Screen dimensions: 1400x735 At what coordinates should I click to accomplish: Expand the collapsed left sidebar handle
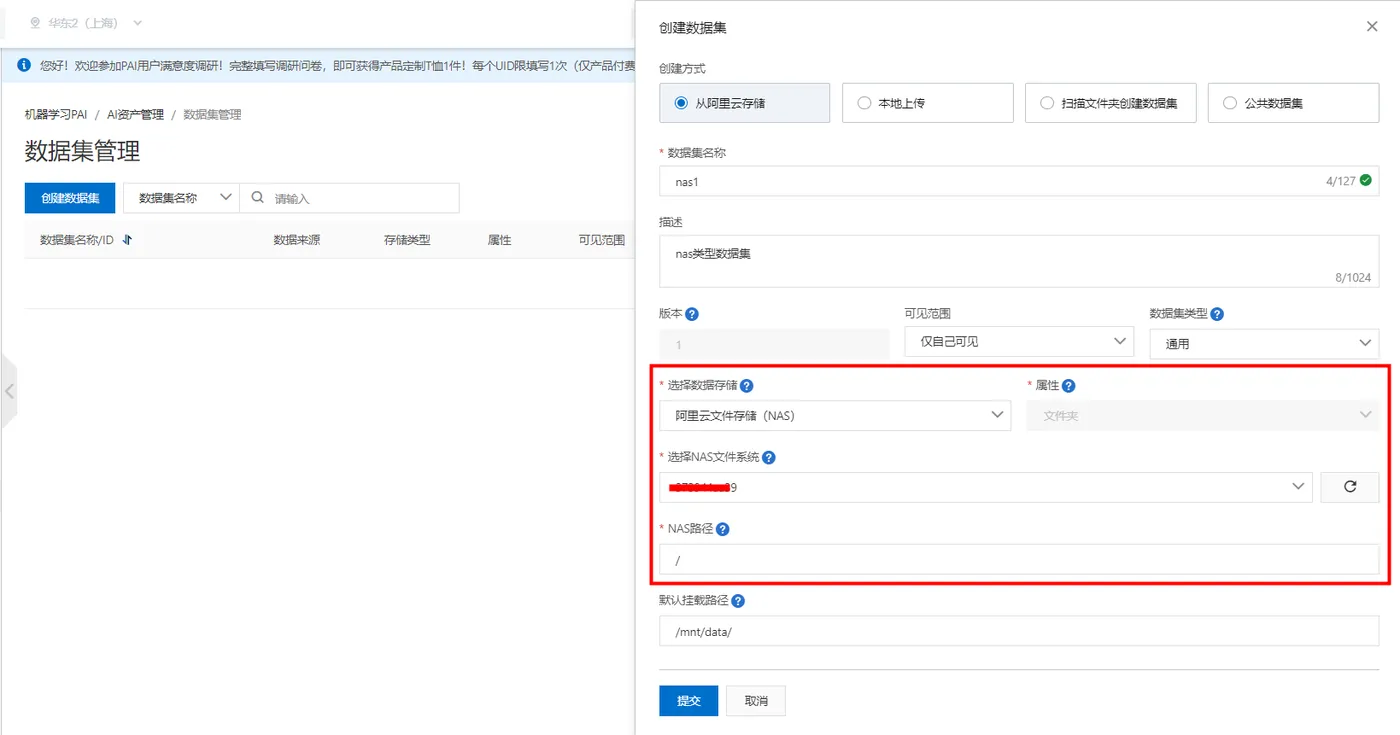click(x=8, y=391)
